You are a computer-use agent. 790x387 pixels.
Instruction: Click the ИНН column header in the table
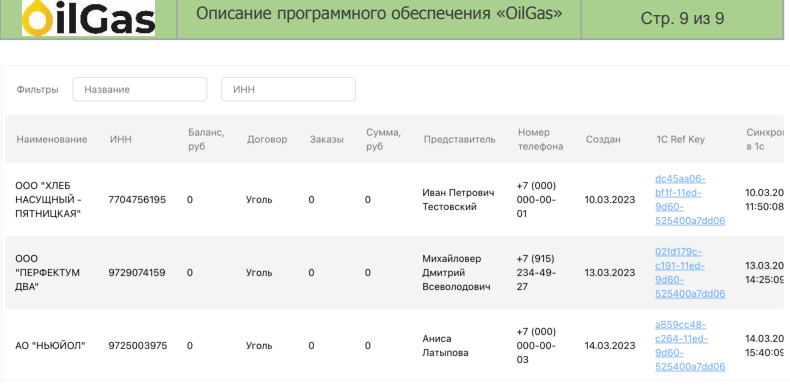(120, 140)
